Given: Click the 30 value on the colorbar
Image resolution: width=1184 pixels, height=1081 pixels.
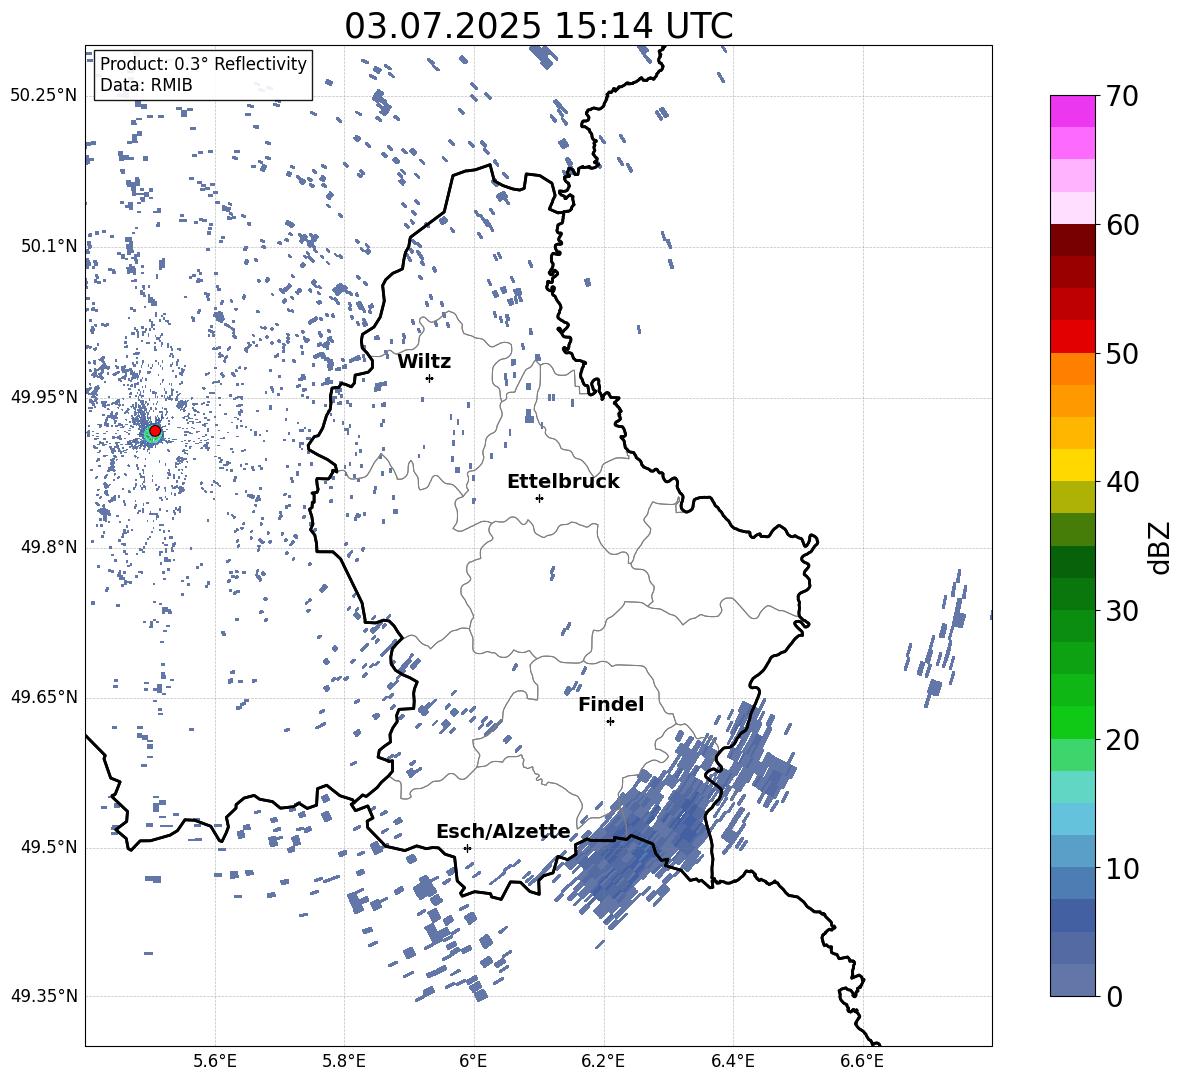Looking at the screenshot, I should point(1121,611).
